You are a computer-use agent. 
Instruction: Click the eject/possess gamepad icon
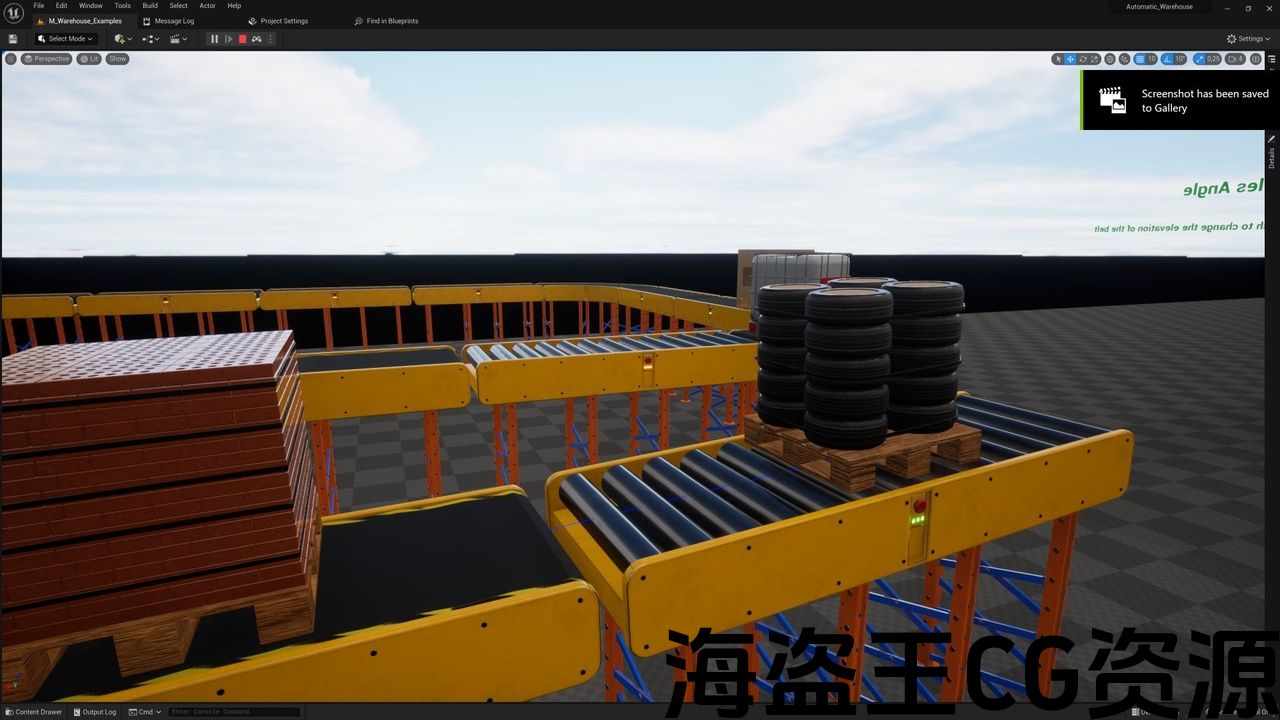click(x=256, y=39)
